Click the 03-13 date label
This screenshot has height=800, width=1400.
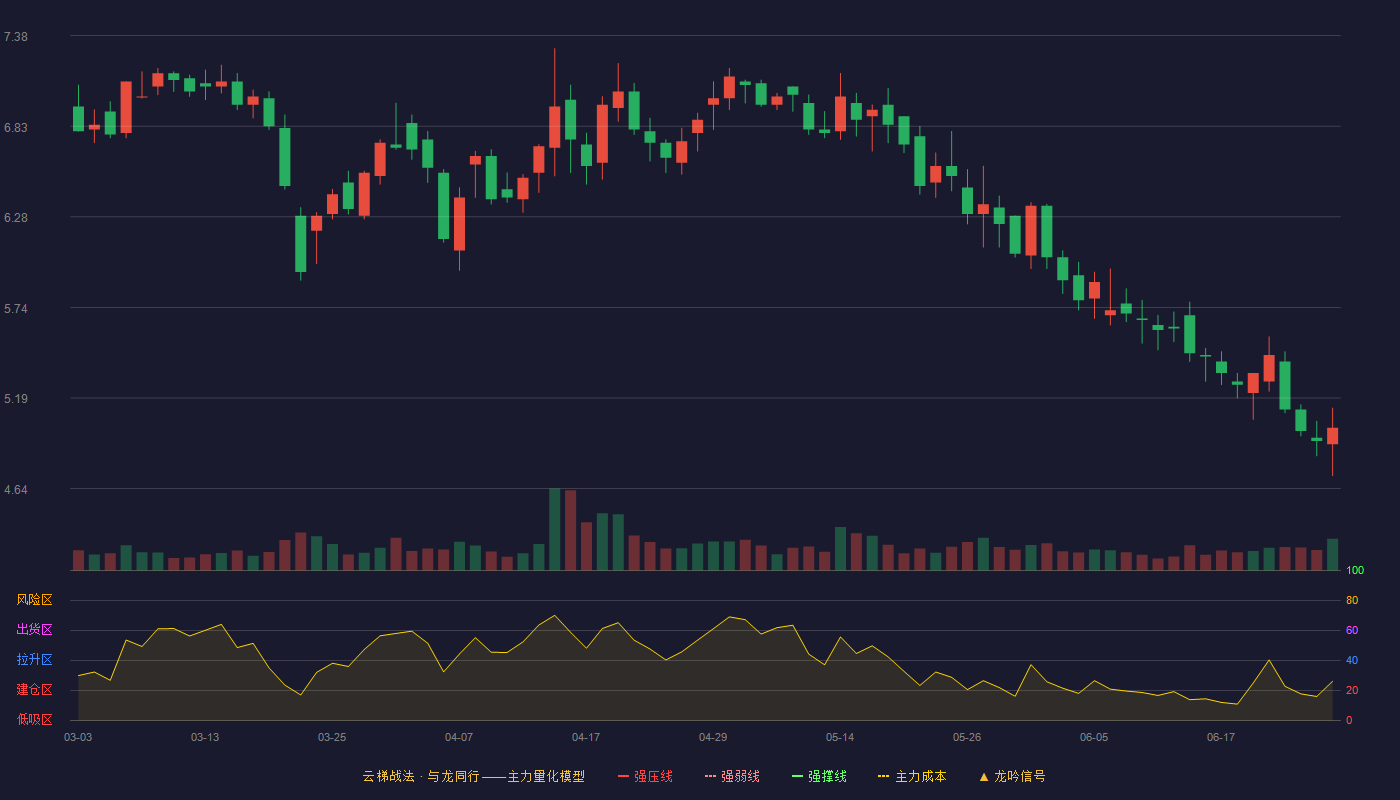205,737
